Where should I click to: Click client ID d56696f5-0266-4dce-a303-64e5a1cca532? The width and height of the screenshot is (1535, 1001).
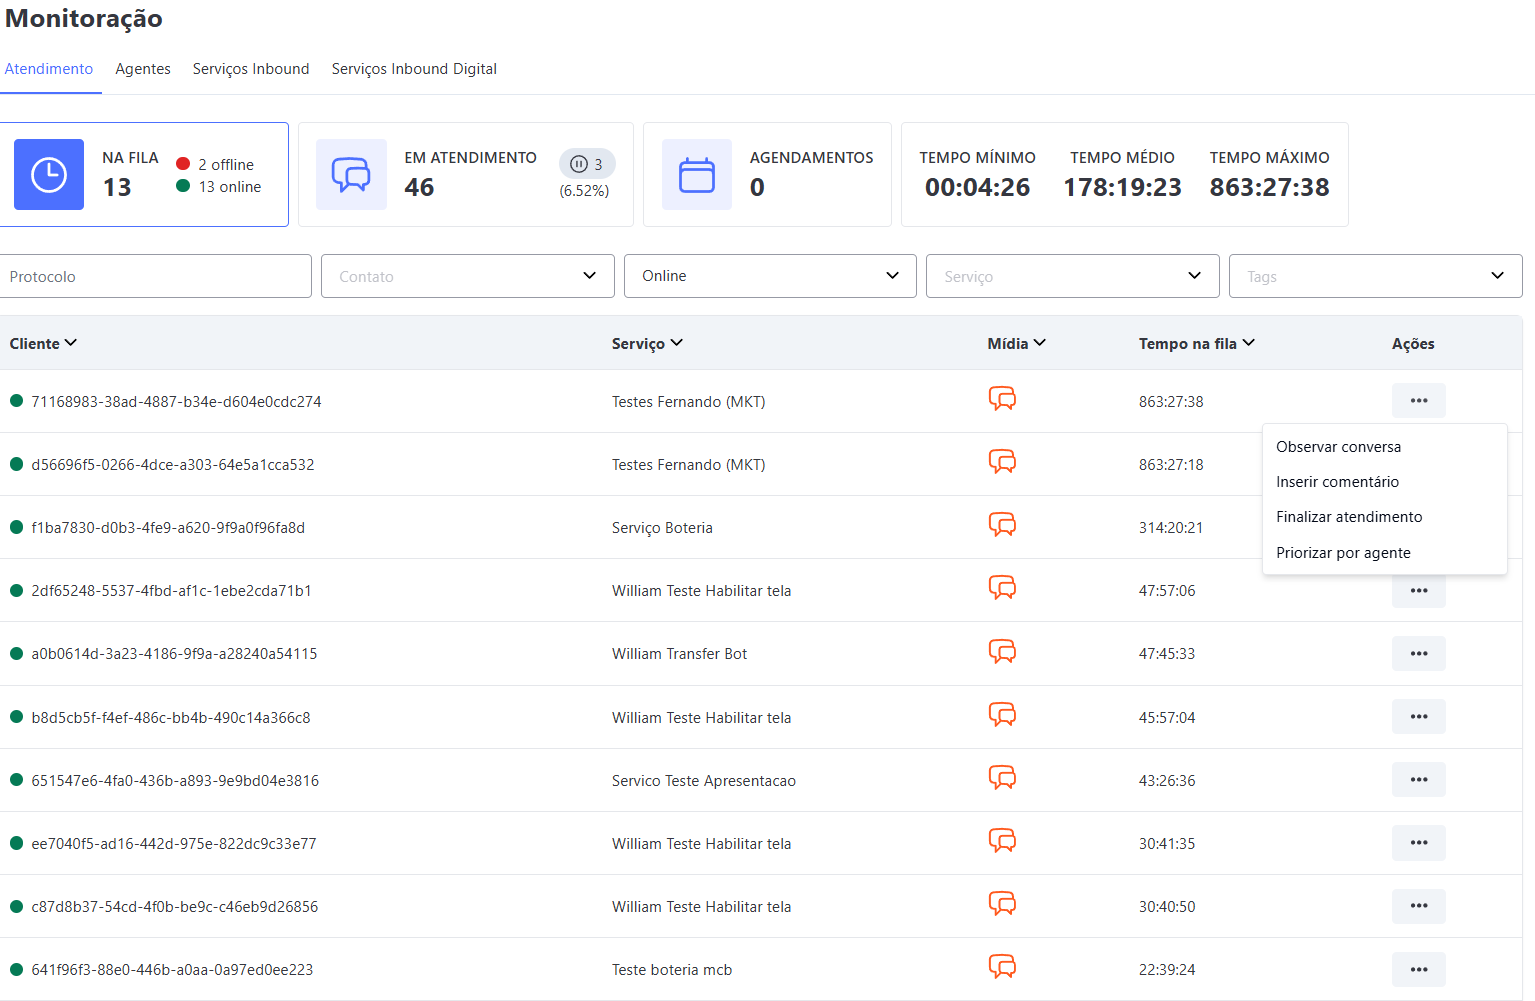[173, 465]
